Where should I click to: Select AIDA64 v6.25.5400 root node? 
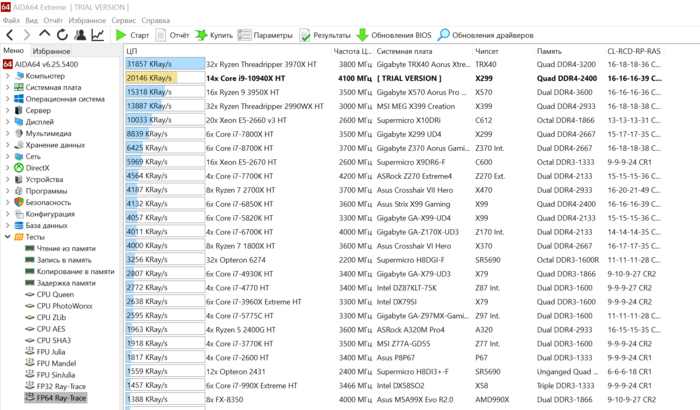[40, 64]
